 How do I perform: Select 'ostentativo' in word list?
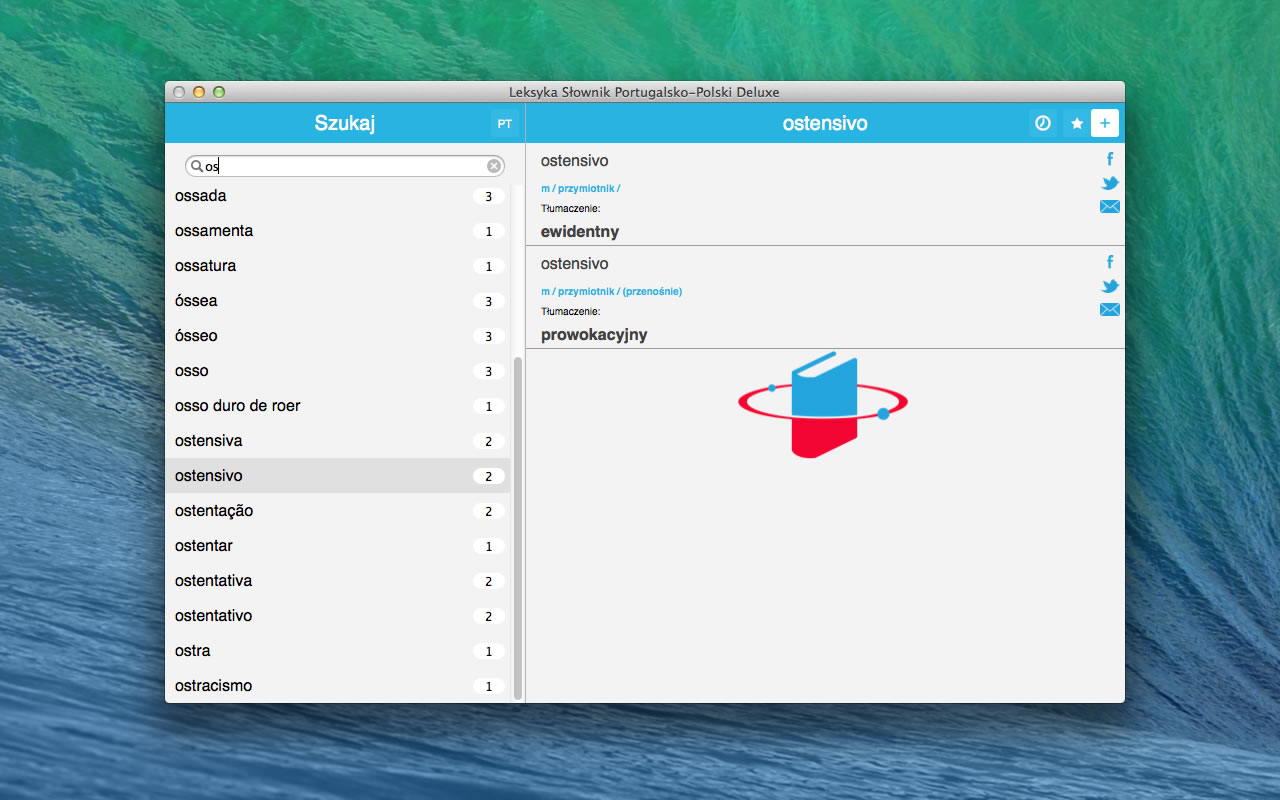tap(338, 616)
